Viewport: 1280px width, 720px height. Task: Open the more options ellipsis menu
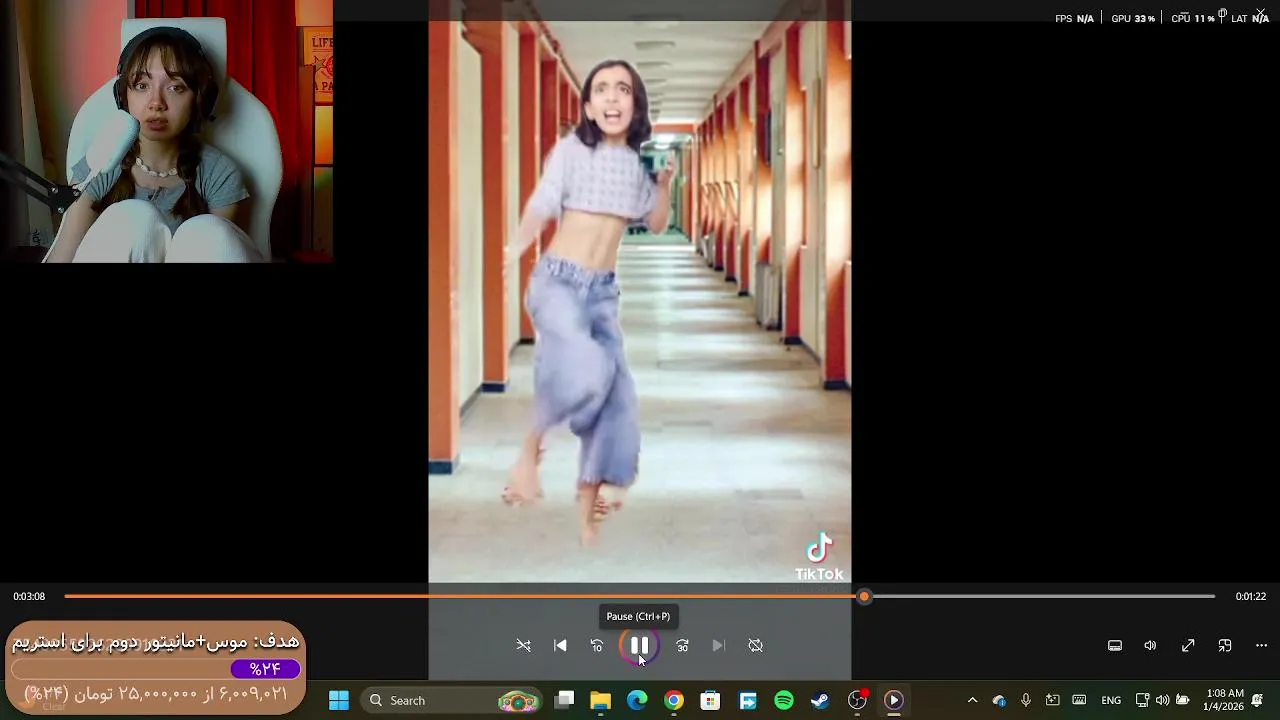pyautogui.click(x=1261, y=646)
